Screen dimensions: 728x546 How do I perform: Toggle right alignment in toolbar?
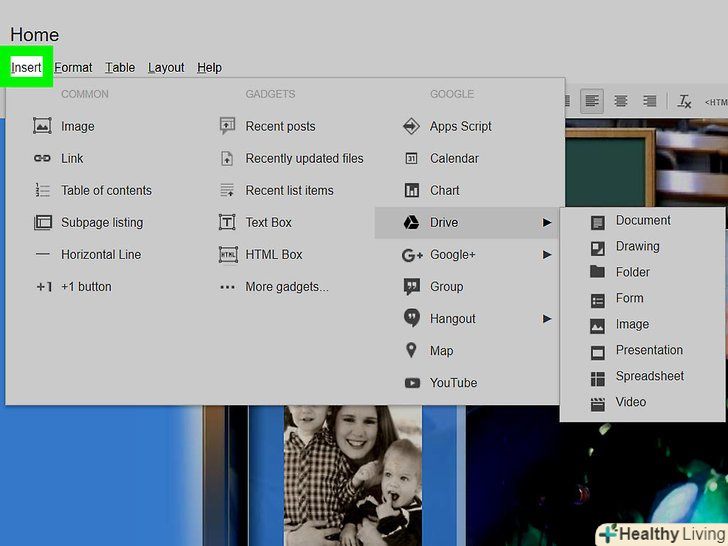[650, 101]
